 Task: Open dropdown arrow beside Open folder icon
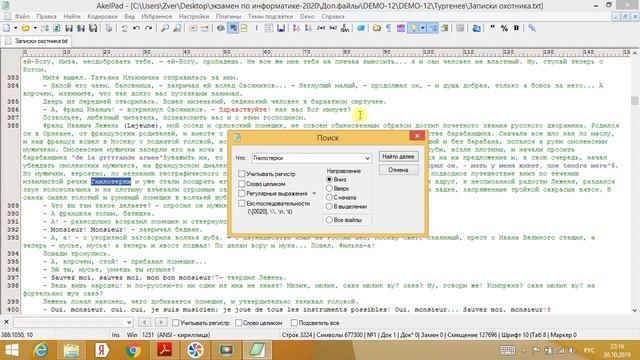(35, 28)
